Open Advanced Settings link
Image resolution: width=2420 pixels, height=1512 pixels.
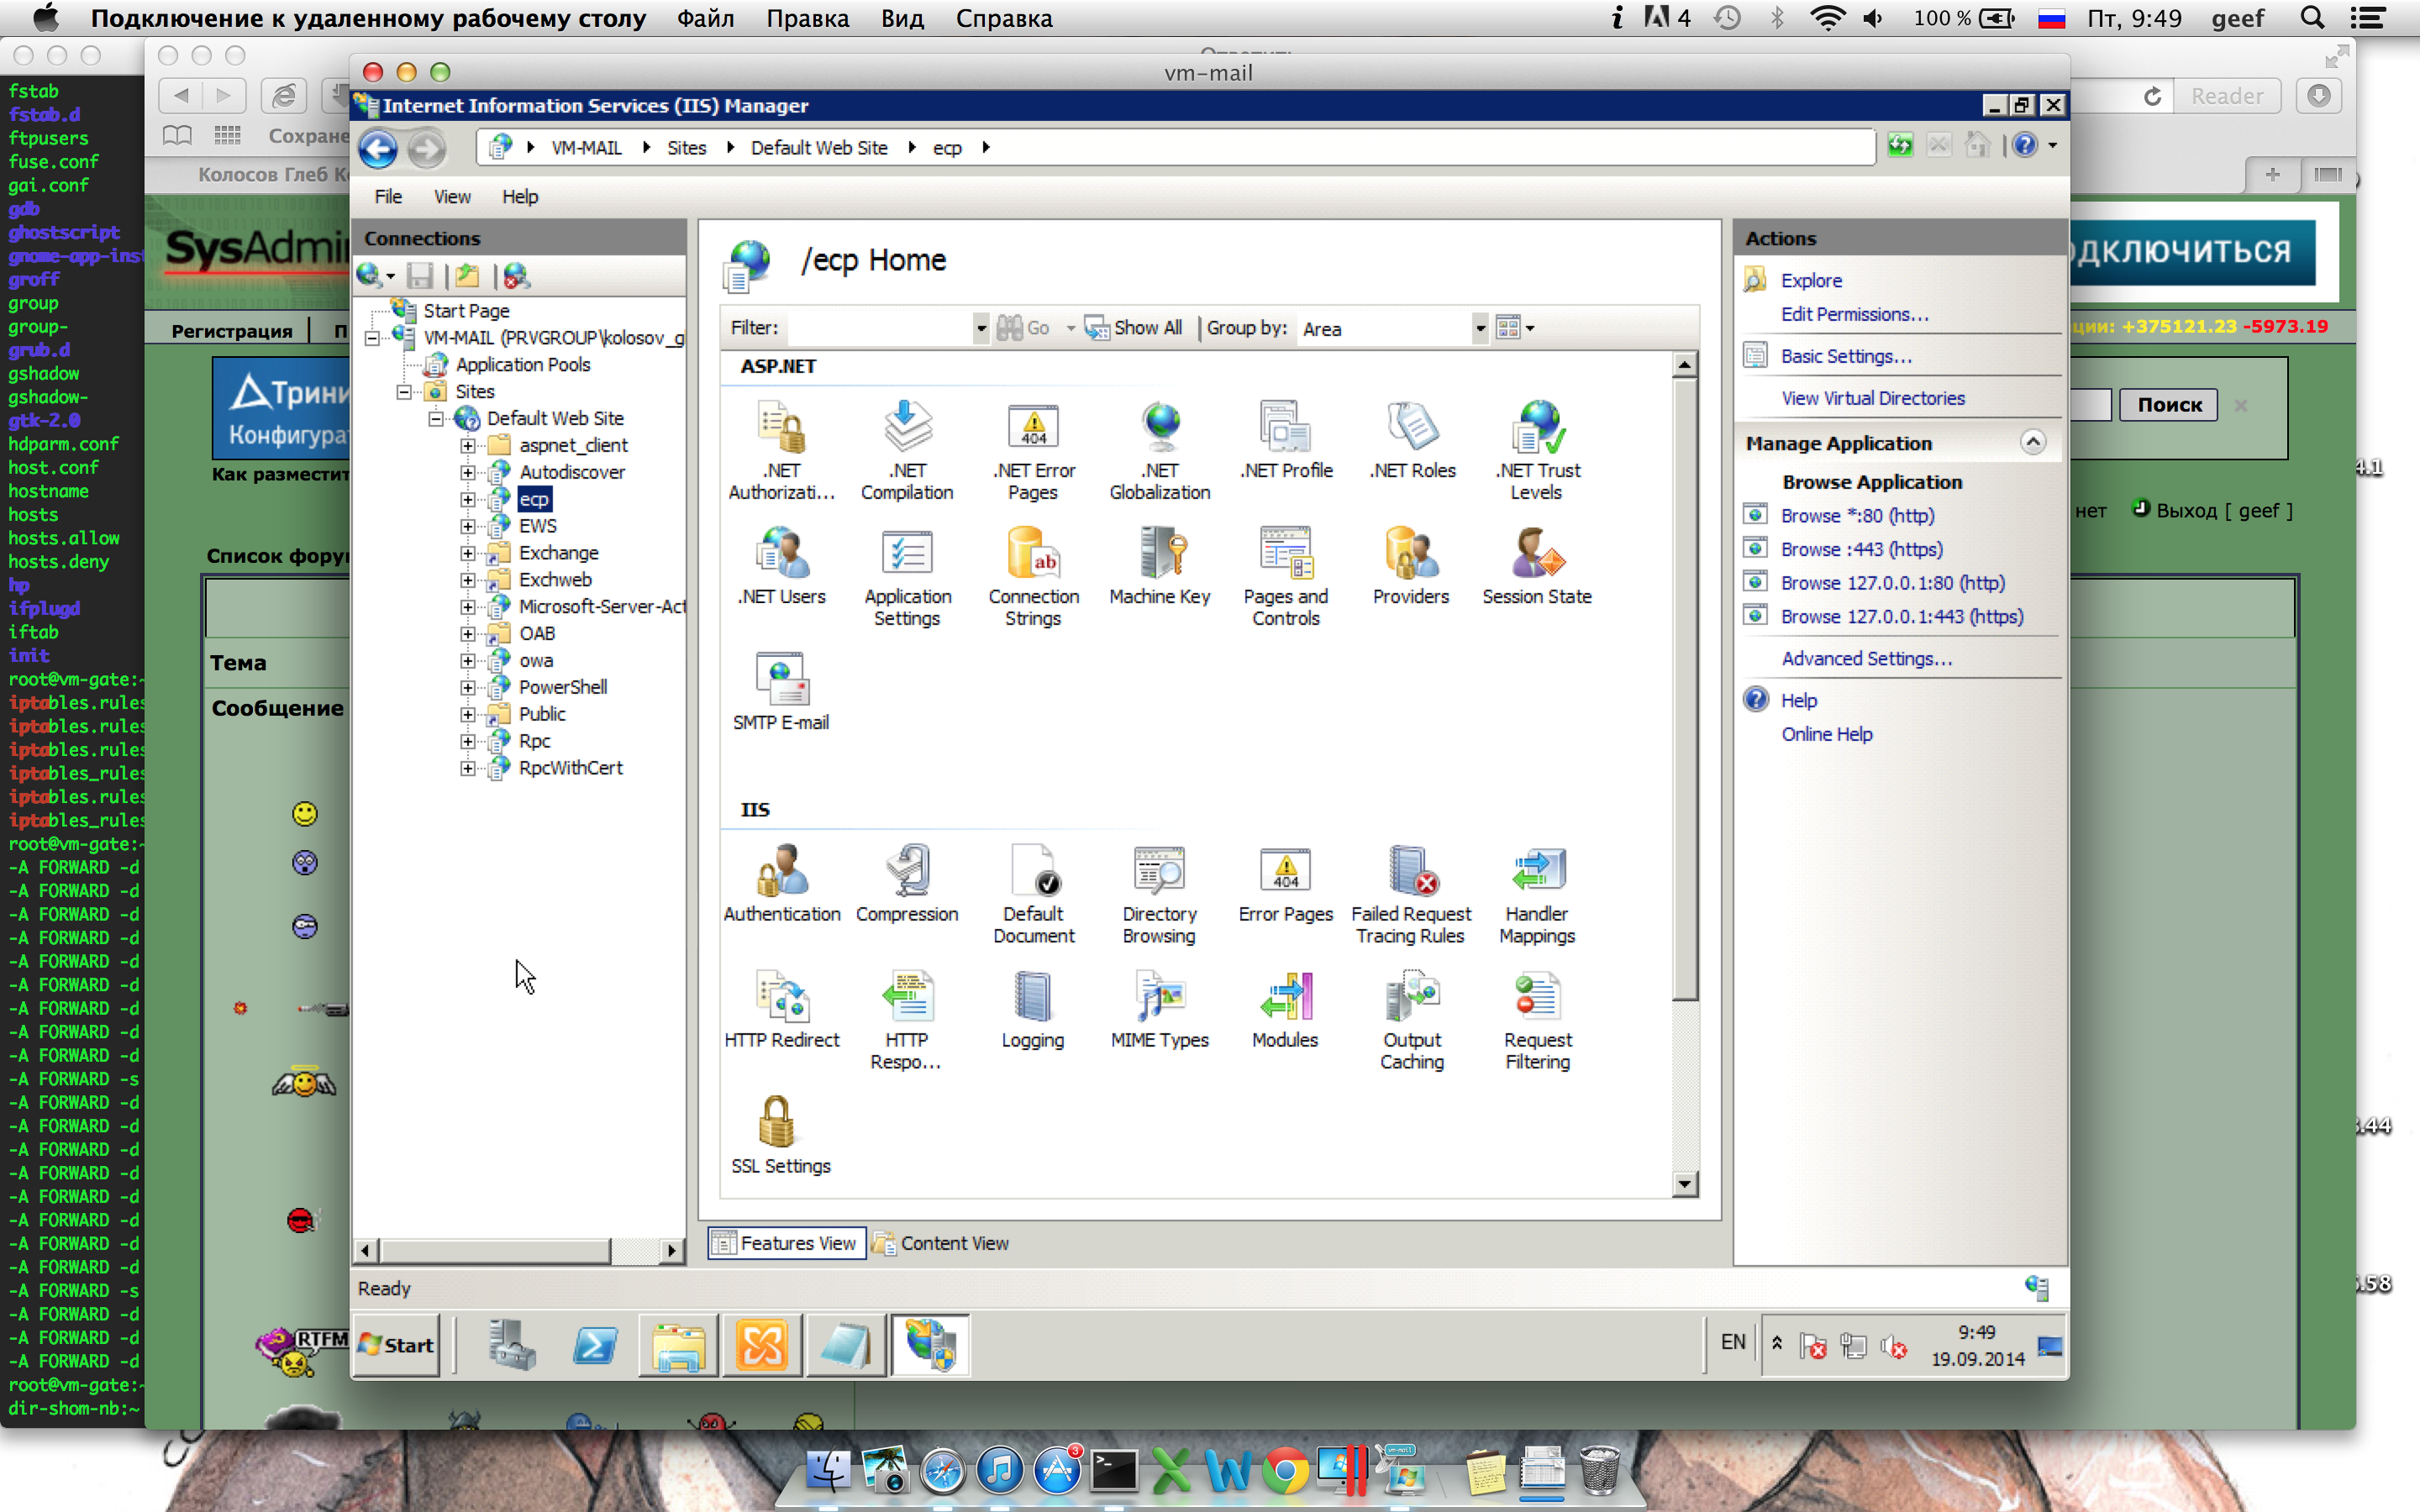(1866, 658)
